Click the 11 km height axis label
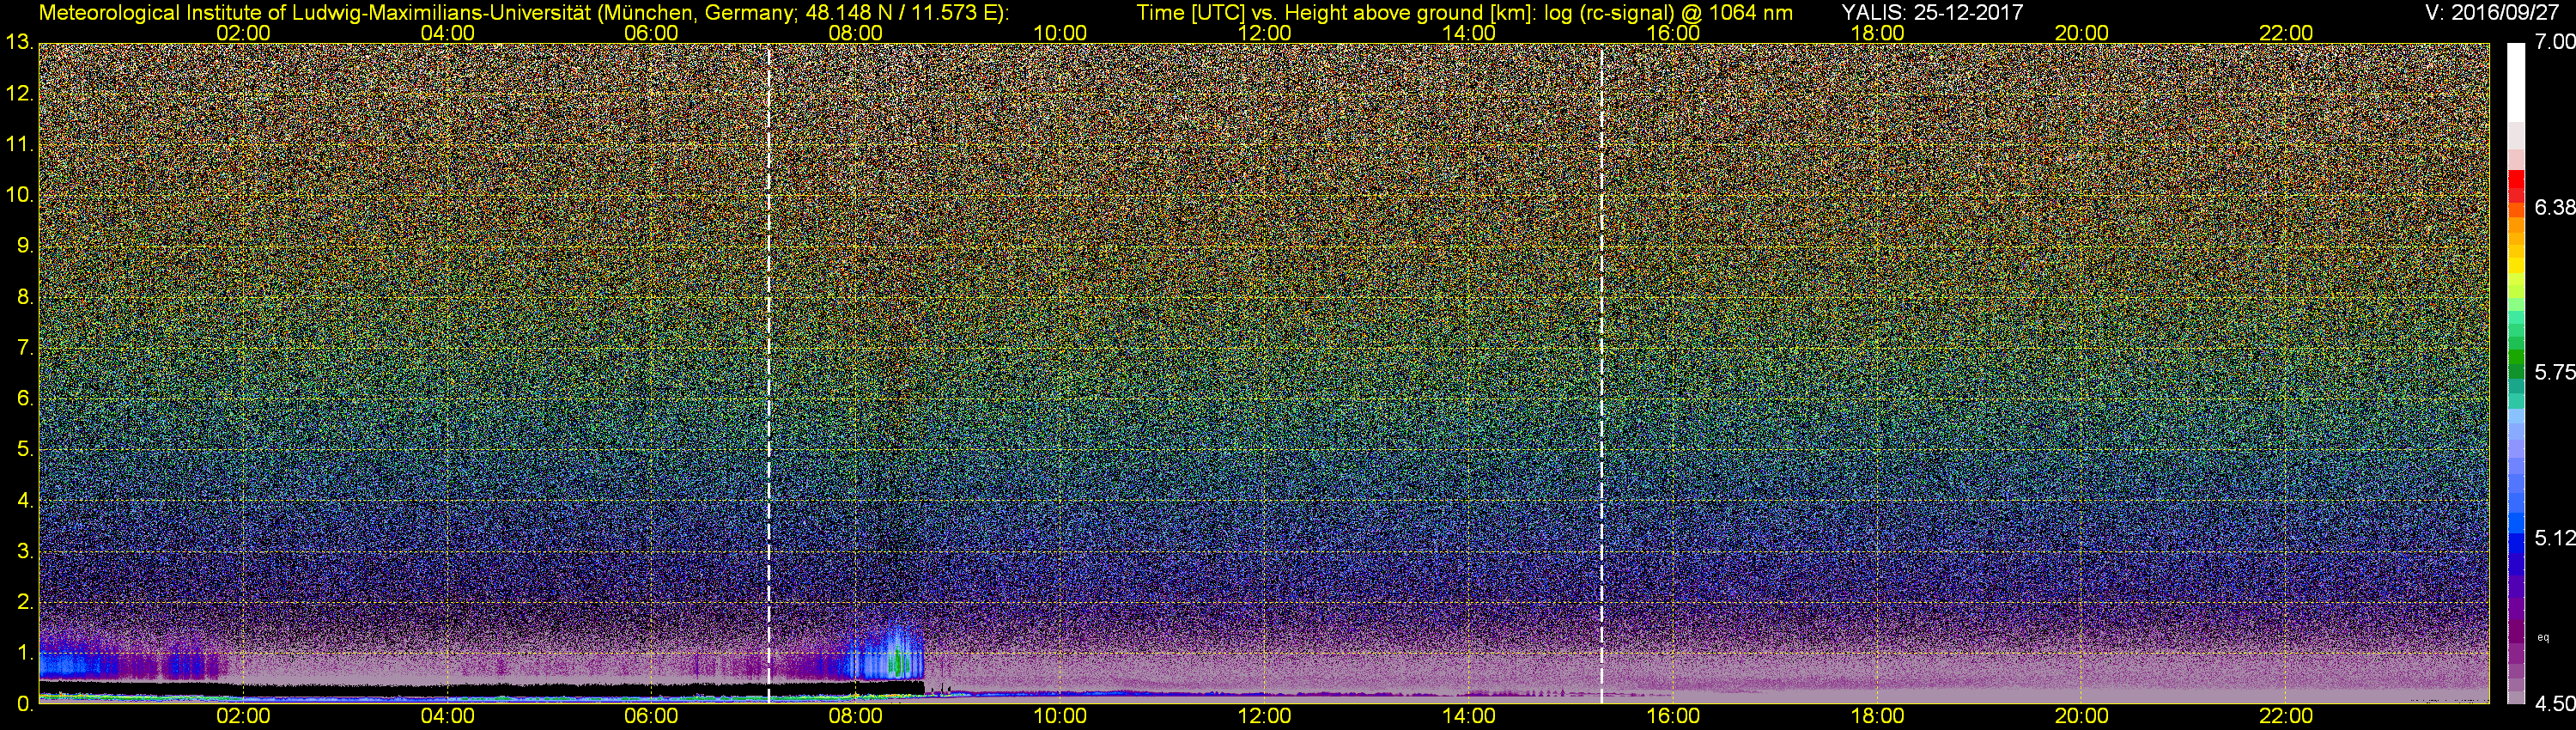The width and height of the screenshot is (2576, 730). (19, 144)
